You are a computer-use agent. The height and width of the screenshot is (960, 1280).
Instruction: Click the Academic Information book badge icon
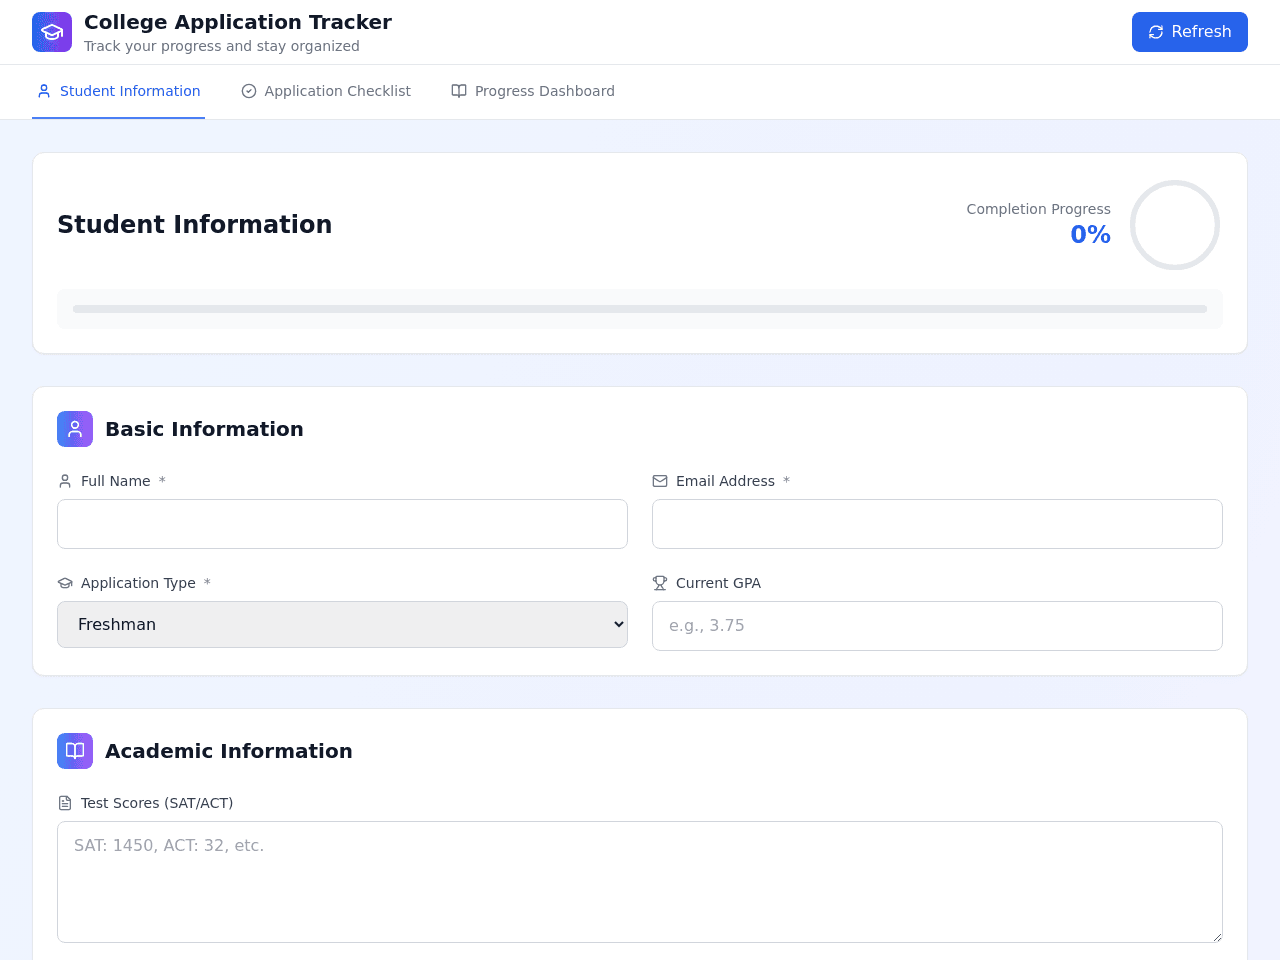[x=75, y=751]
